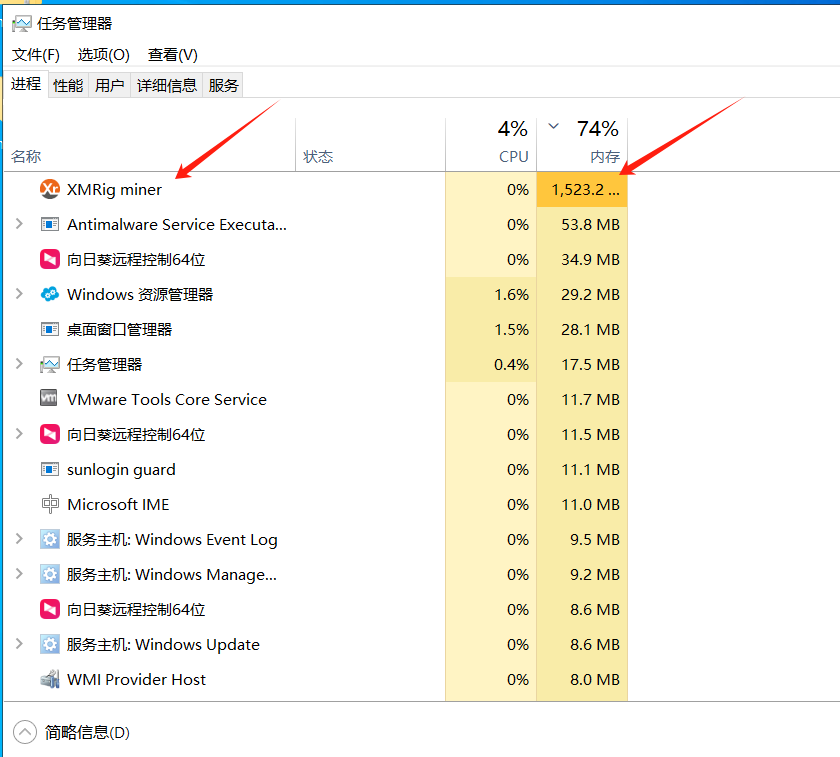Click the 11.0 MB memory cell
840x757 pixels.
(582, 505)
